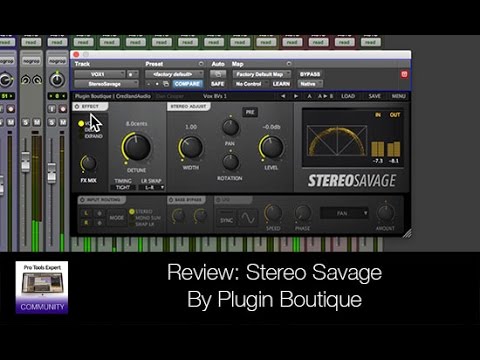
Task: Open the LFO target PAN dropdown
Action: pos(344,213)
